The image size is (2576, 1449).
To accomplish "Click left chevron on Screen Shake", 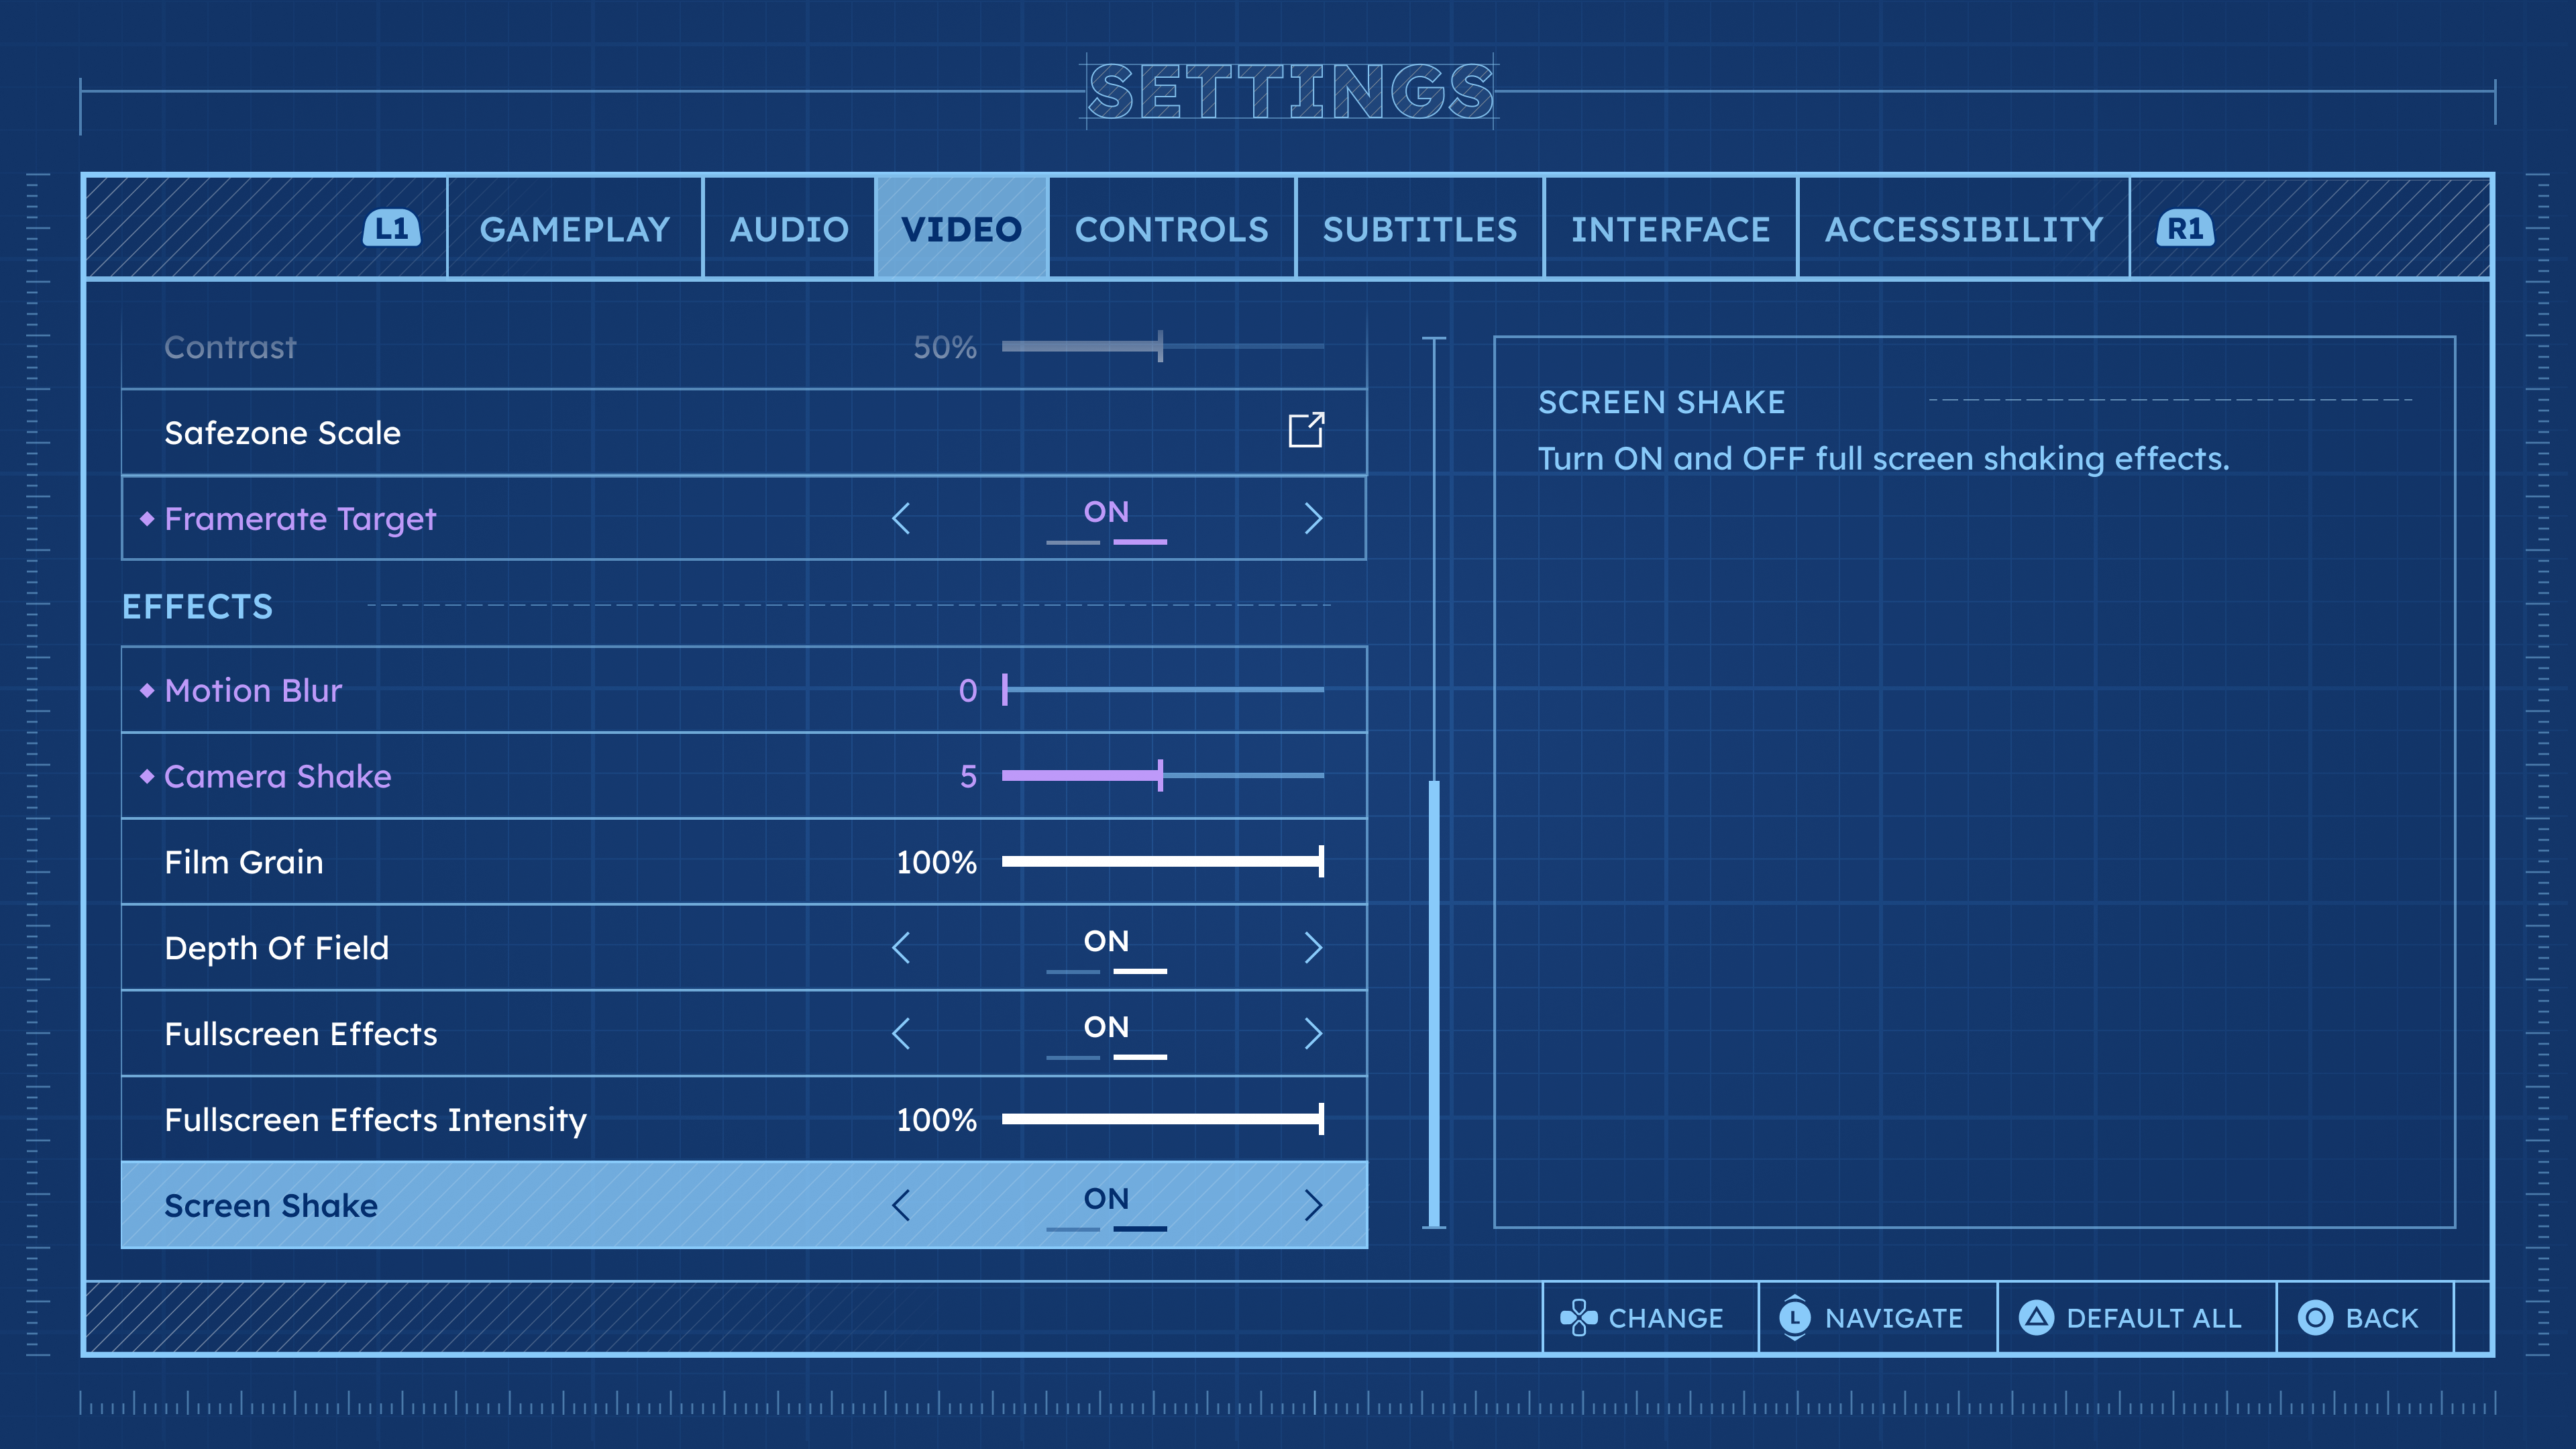I will coord(901,1205).
